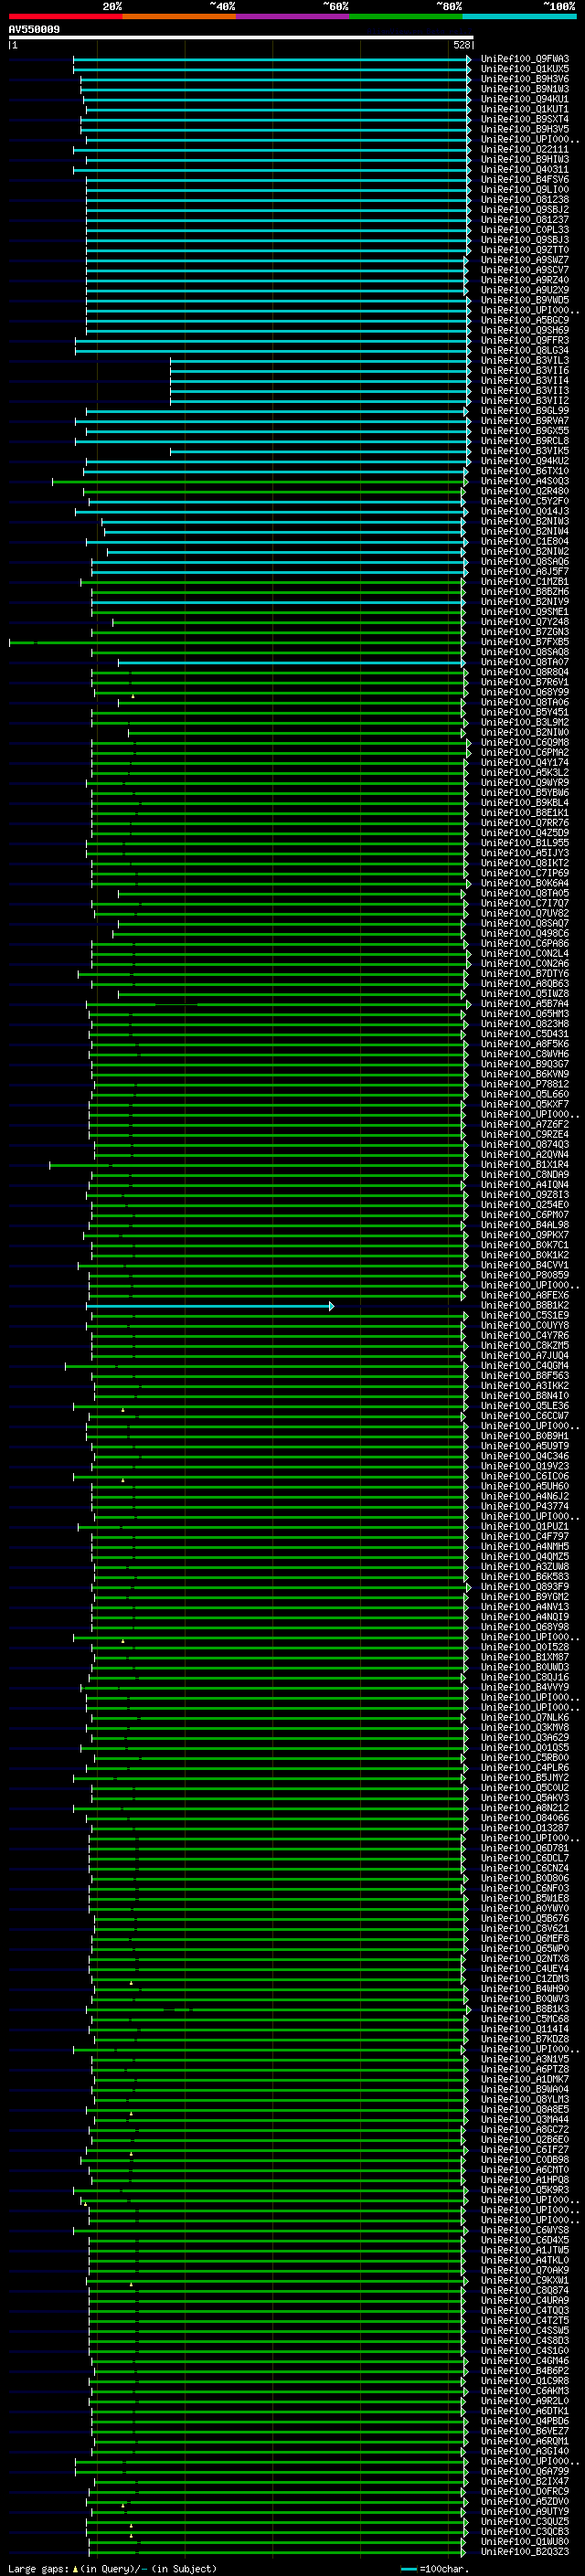This screenshot has width=585, height=2576.
Task: Select hit label UniRef100_B6TX10
Action: click(525, 471)
